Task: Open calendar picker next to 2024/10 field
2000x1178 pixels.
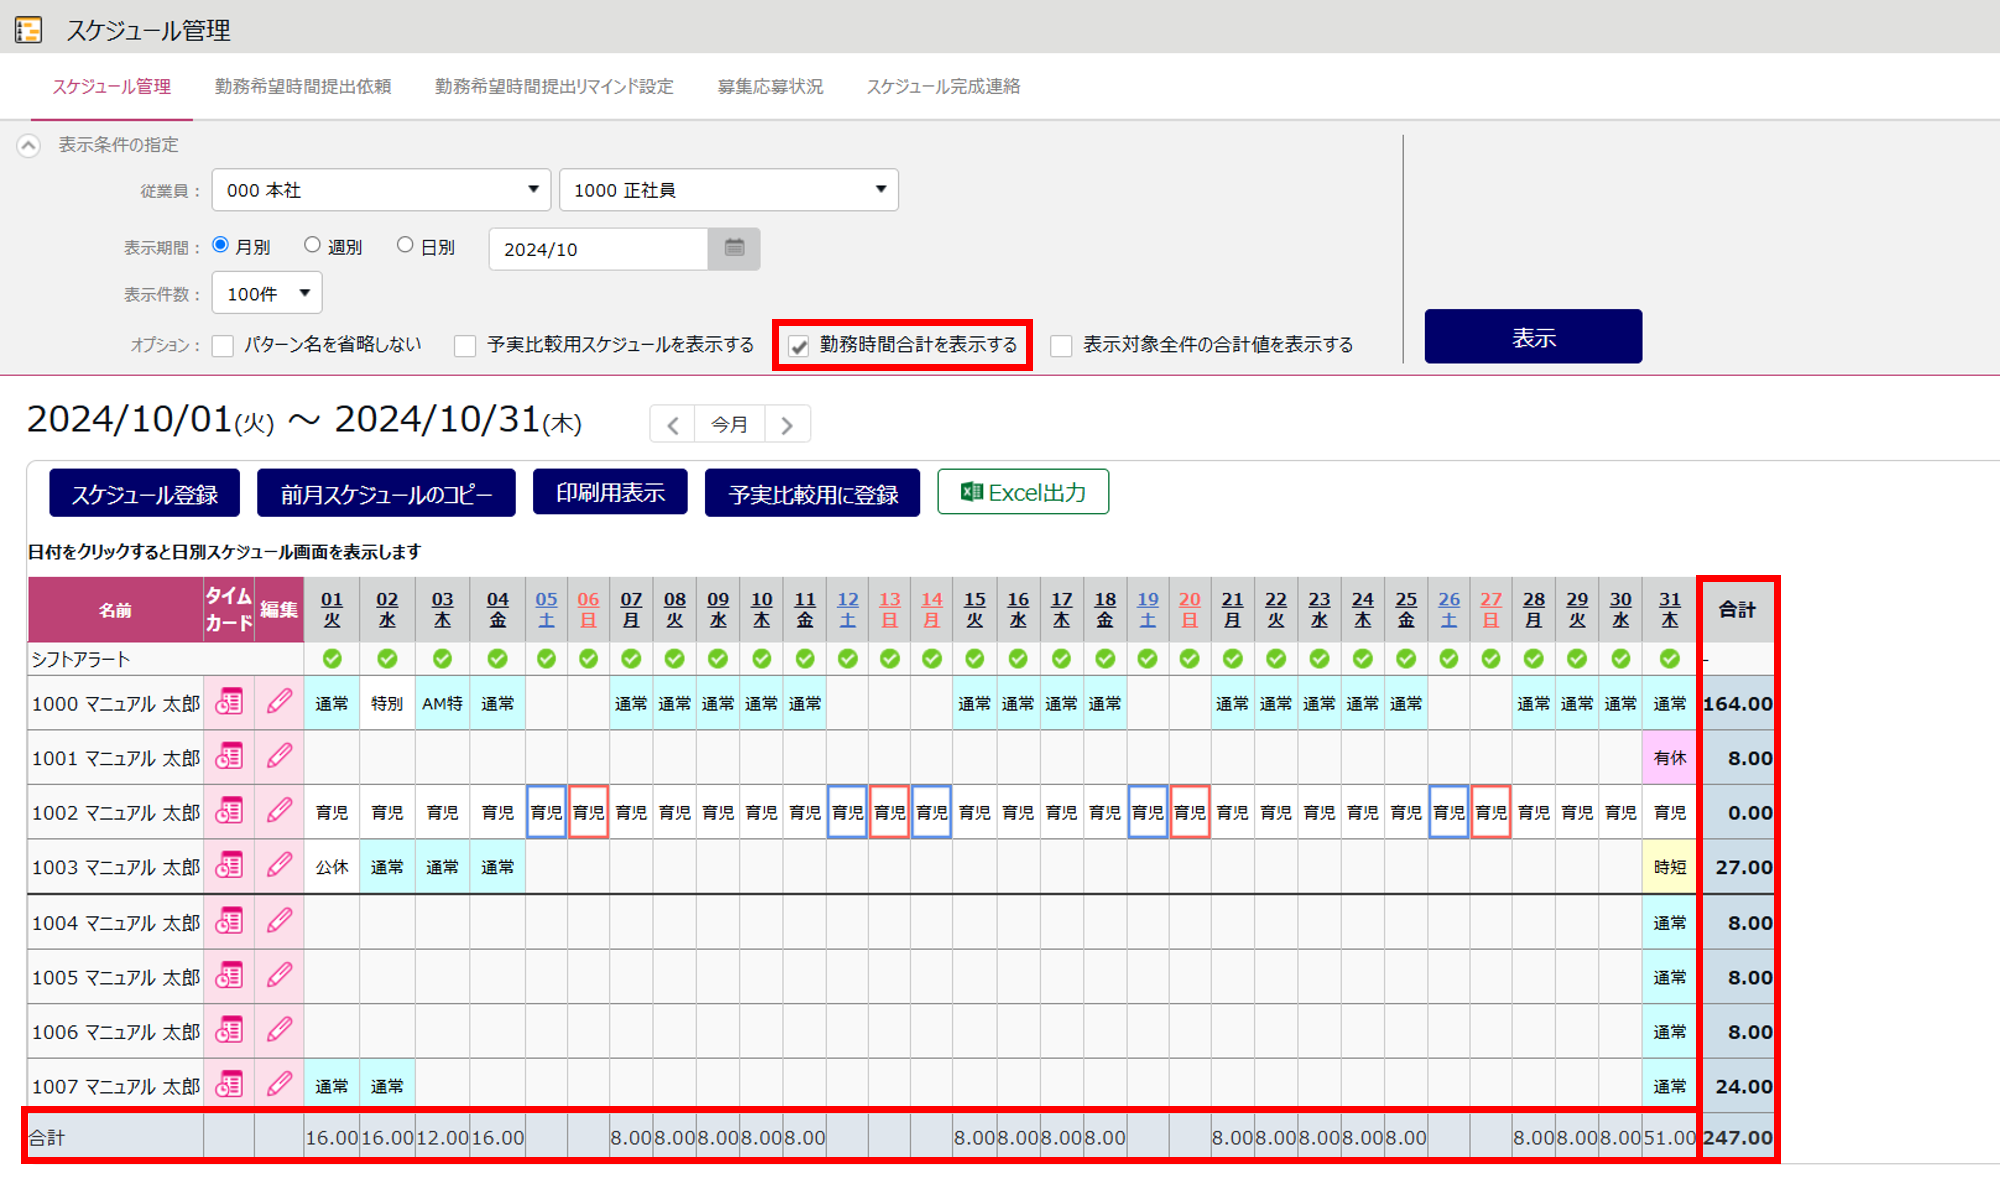Action: [734, 248]
